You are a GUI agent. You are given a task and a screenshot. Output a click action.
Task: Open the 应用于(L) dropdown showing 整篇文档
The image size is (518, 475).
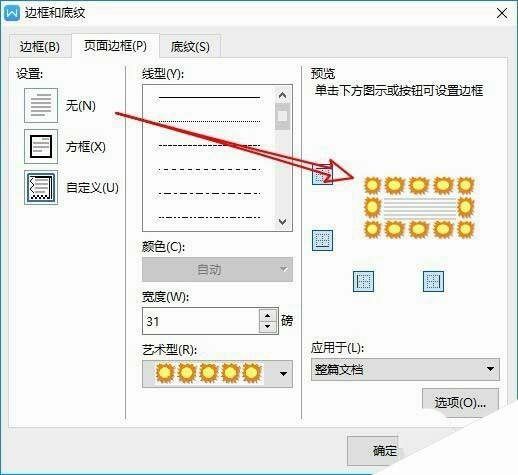coord(405,369)
